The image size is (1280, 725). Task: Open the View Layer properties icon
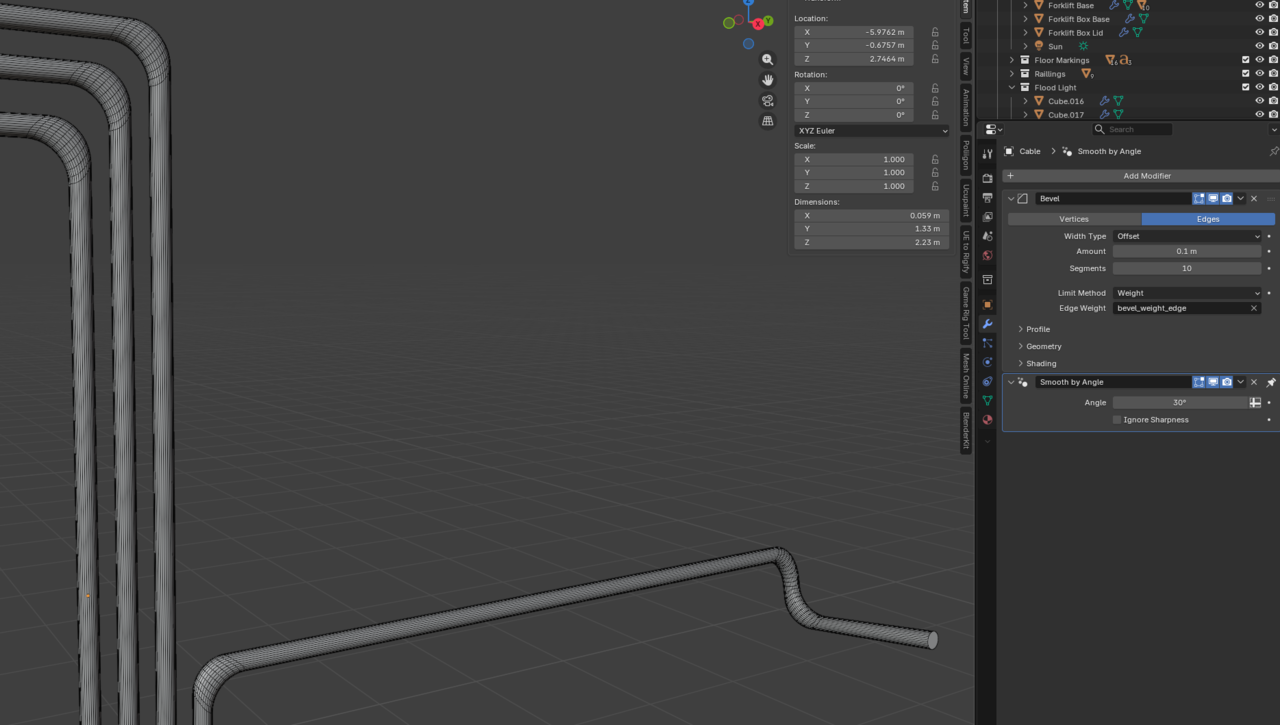point(987,217)
